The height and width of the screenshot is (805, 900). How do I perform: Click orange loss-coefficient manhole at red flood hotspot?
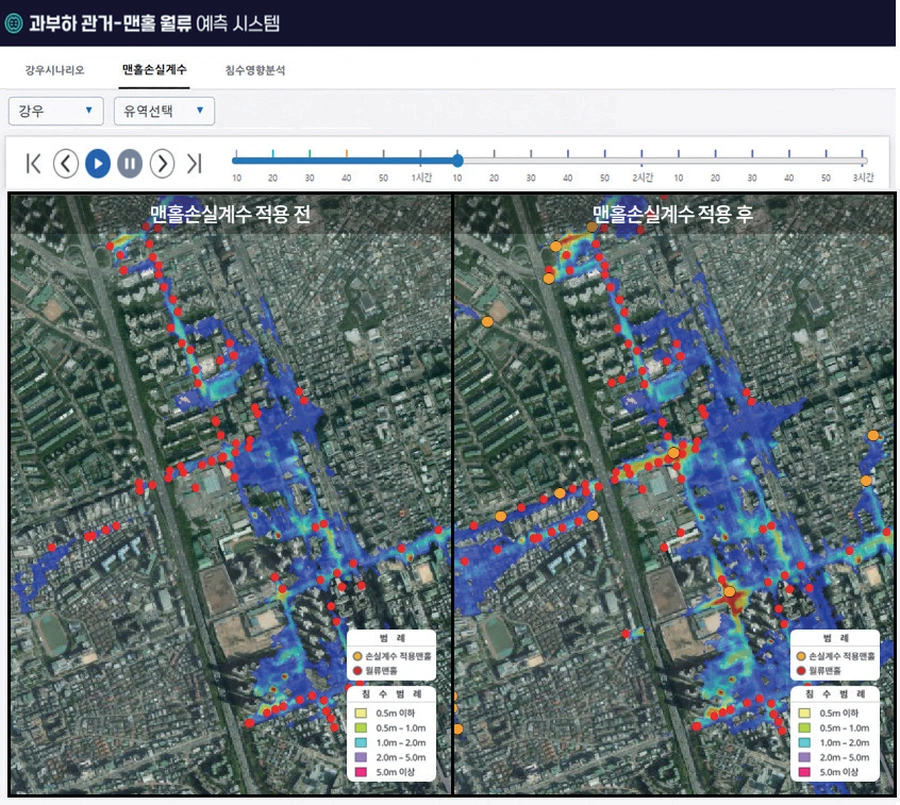tap(729, 591)
